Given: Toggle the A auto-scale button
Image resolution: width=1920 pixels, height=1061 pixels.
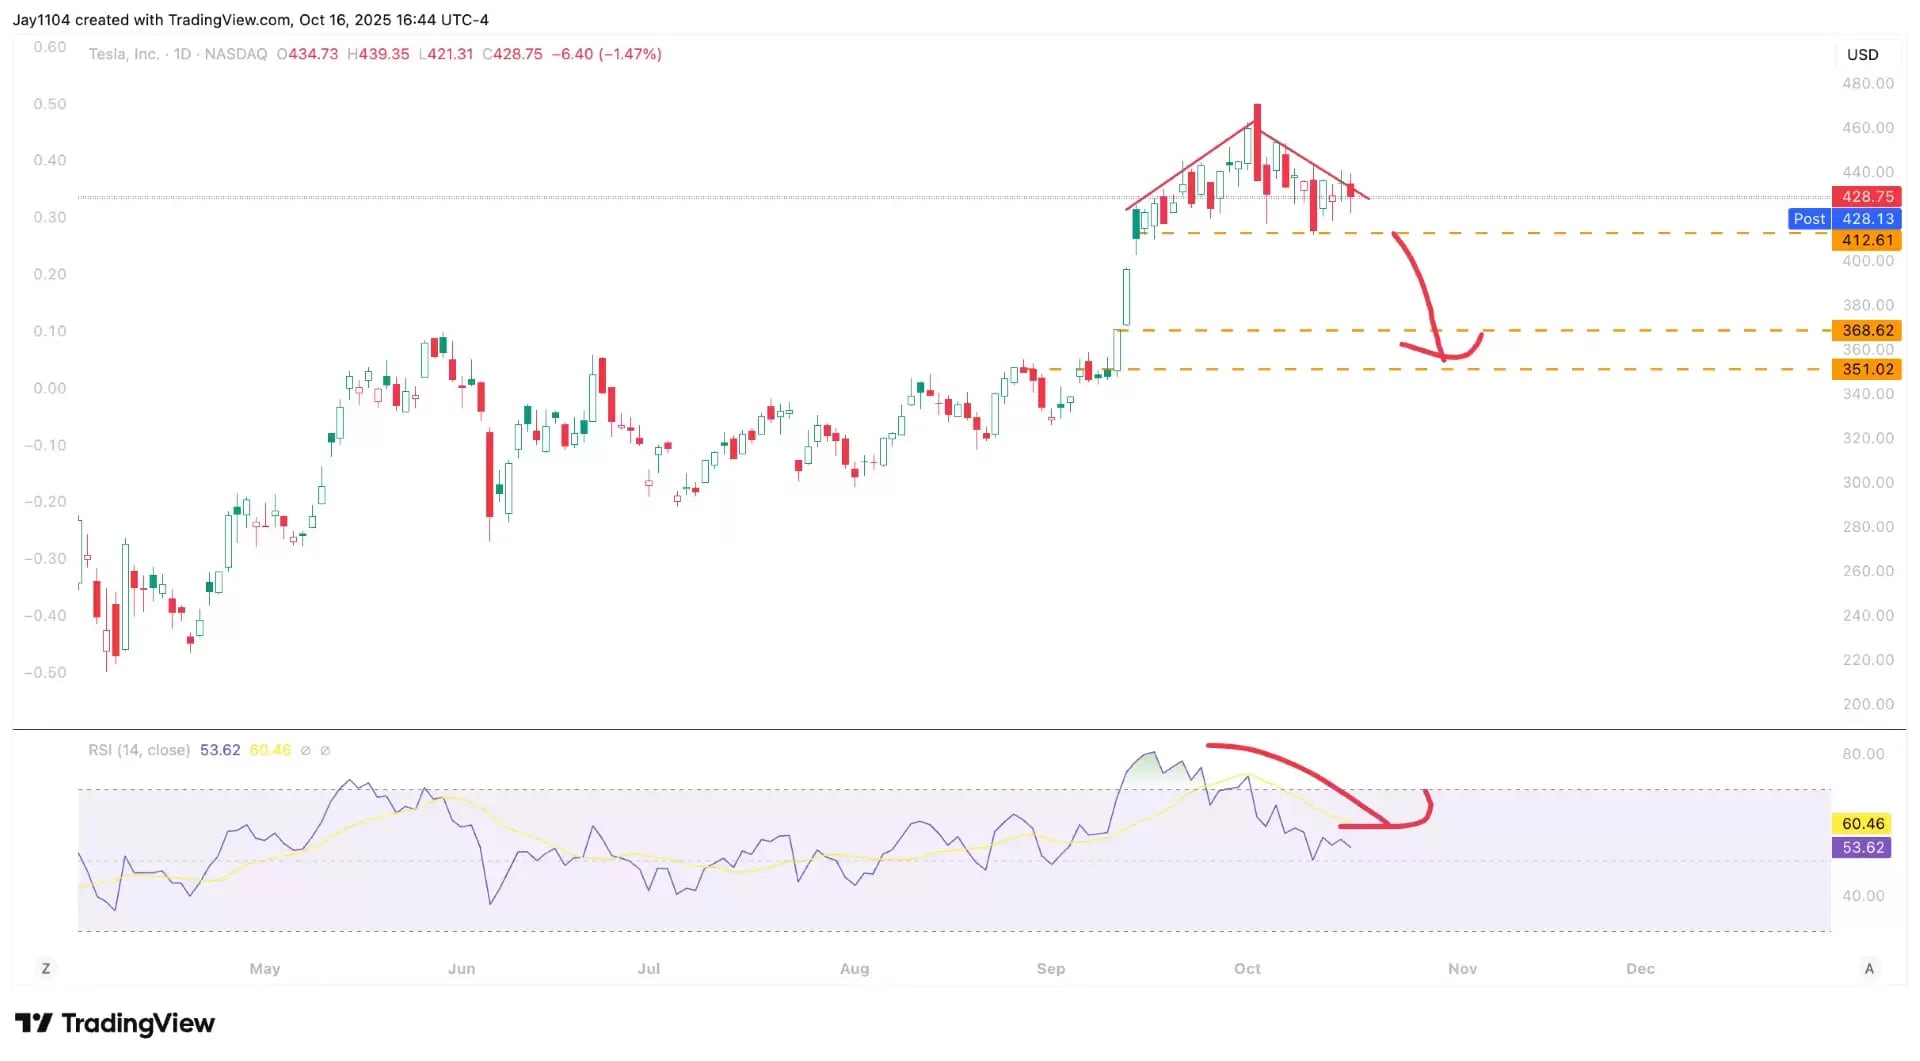Looking at the screenshot, I should (x=1868, y=968).
